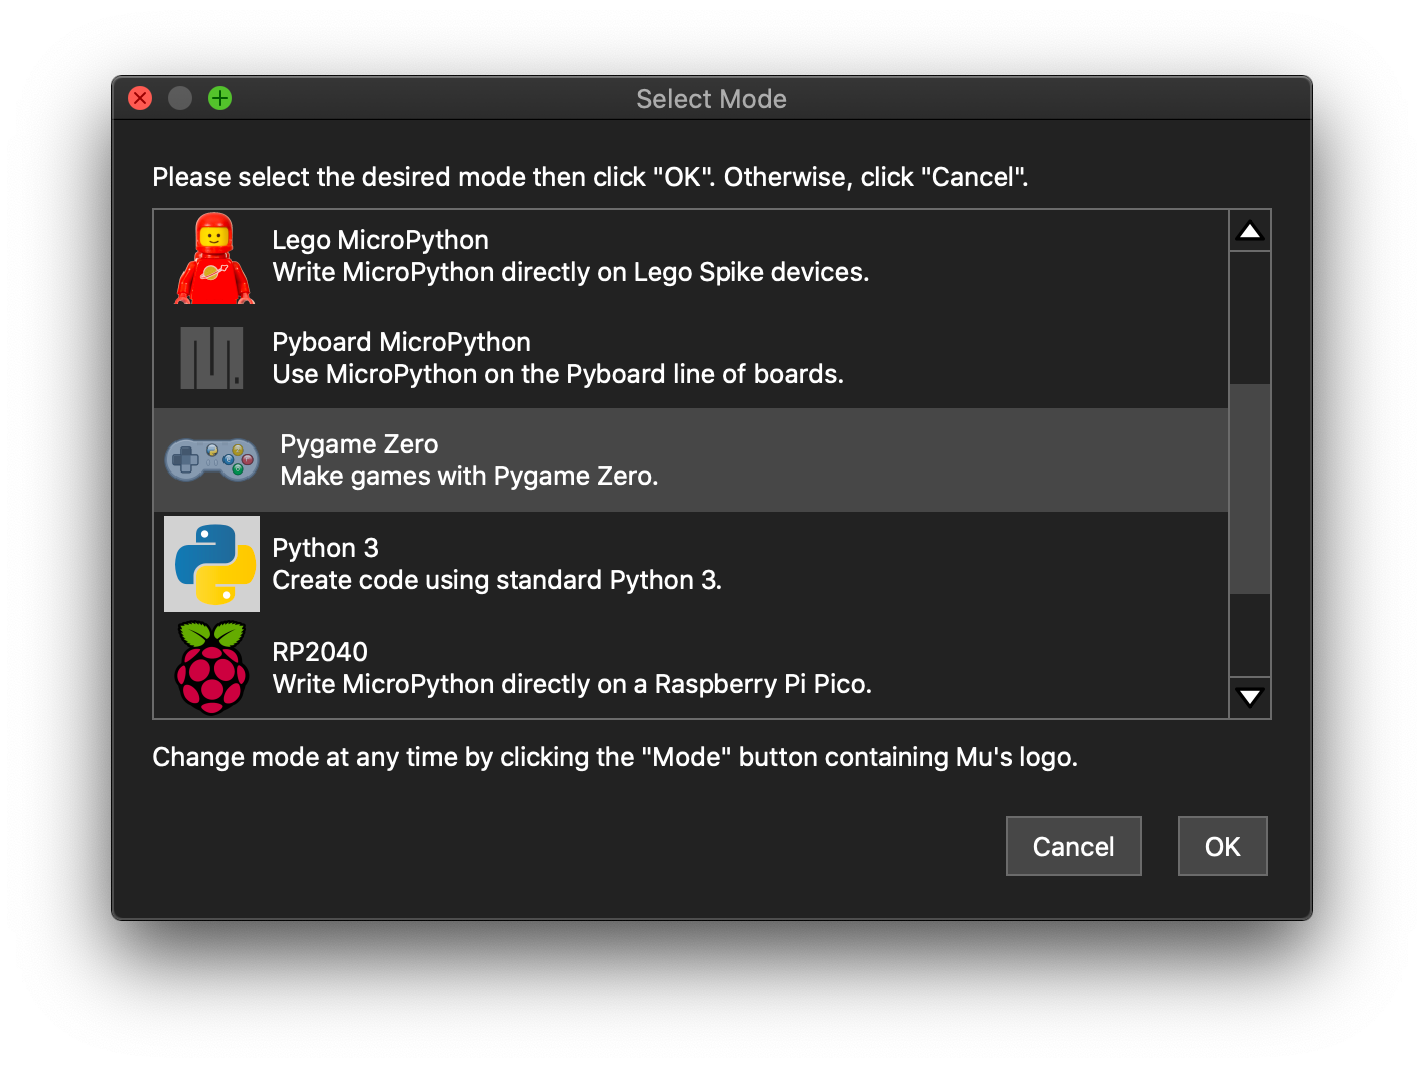Confirm the selection with OK
1424x1068 pixels.
click(1222, 846)
